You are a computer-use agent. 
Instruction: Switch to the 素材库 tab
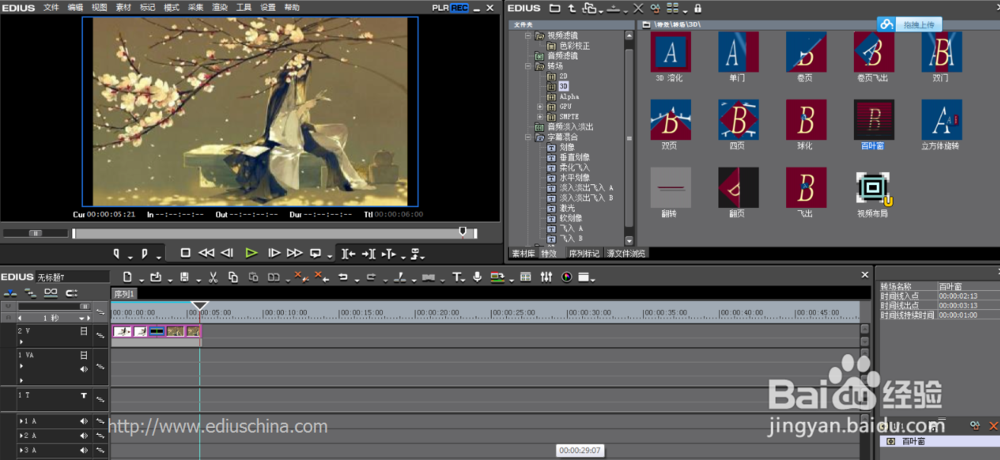pos(523,253)
